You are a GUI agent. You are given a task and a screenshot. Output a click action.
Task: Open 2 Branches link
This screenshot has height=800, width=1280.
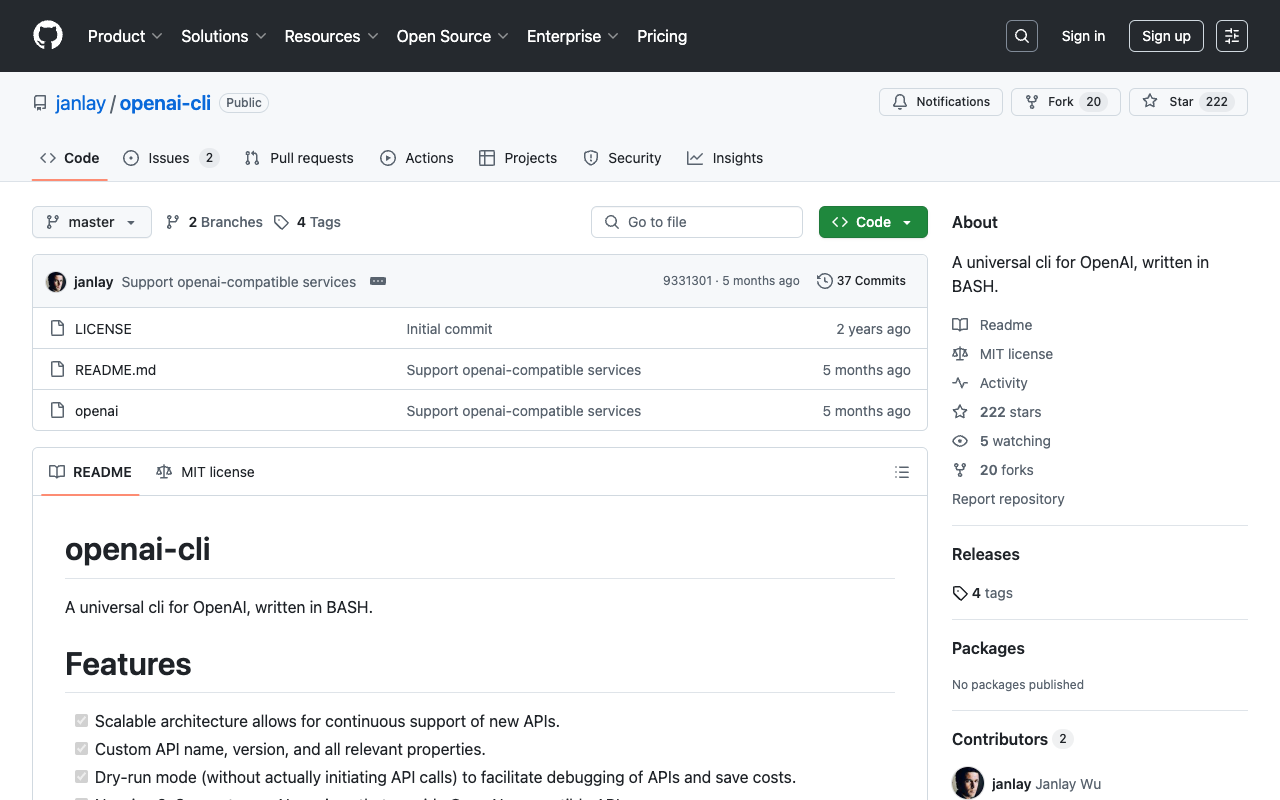tap(214, 222)
